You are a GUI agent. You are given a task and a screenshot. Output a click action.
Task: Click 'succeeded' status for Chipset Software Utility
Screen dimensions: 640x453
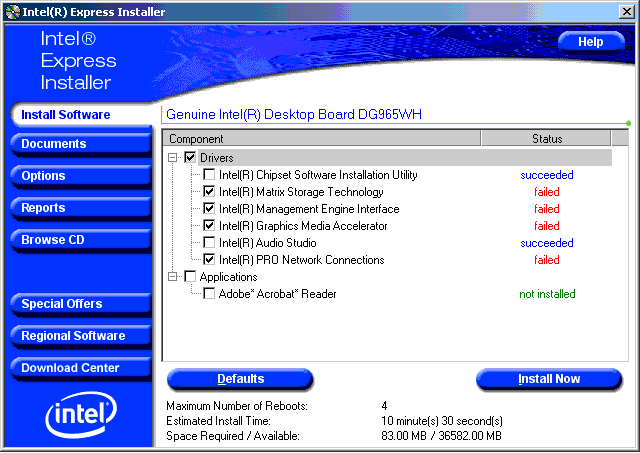coord(547,175)
